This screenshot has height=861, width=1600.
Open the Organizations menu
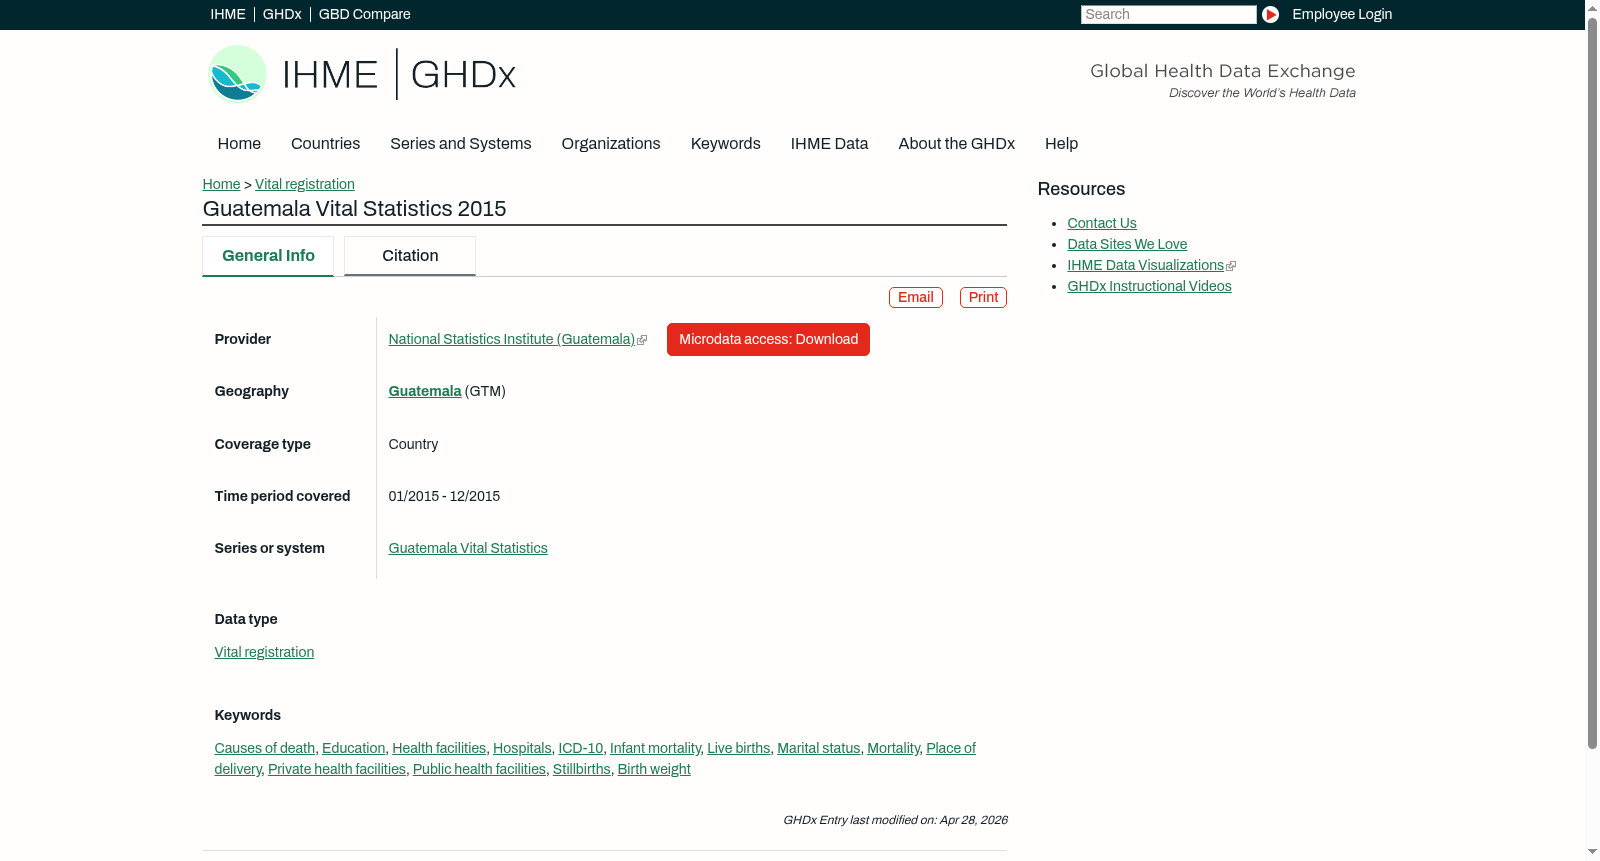pyautogui.click(x=611, y=144)
